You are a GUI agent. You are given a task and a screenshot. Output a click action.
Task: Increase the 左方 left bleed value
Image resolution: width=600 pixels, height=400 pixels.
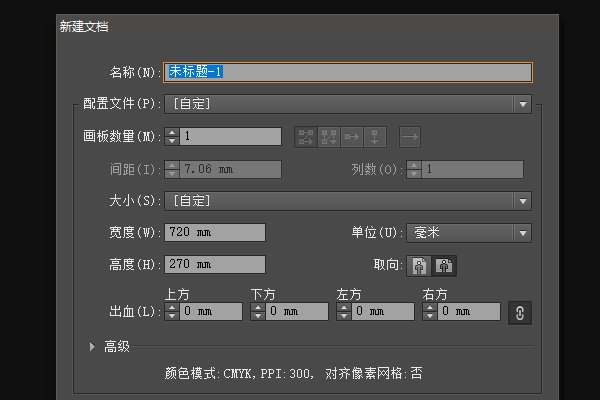click(x=344, y=307)
